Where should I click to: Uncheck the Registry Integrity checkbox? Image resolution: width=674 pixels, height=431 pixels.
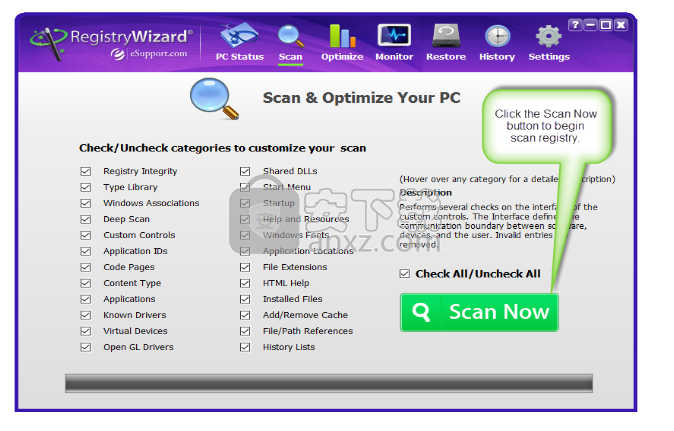pos(86,171)
